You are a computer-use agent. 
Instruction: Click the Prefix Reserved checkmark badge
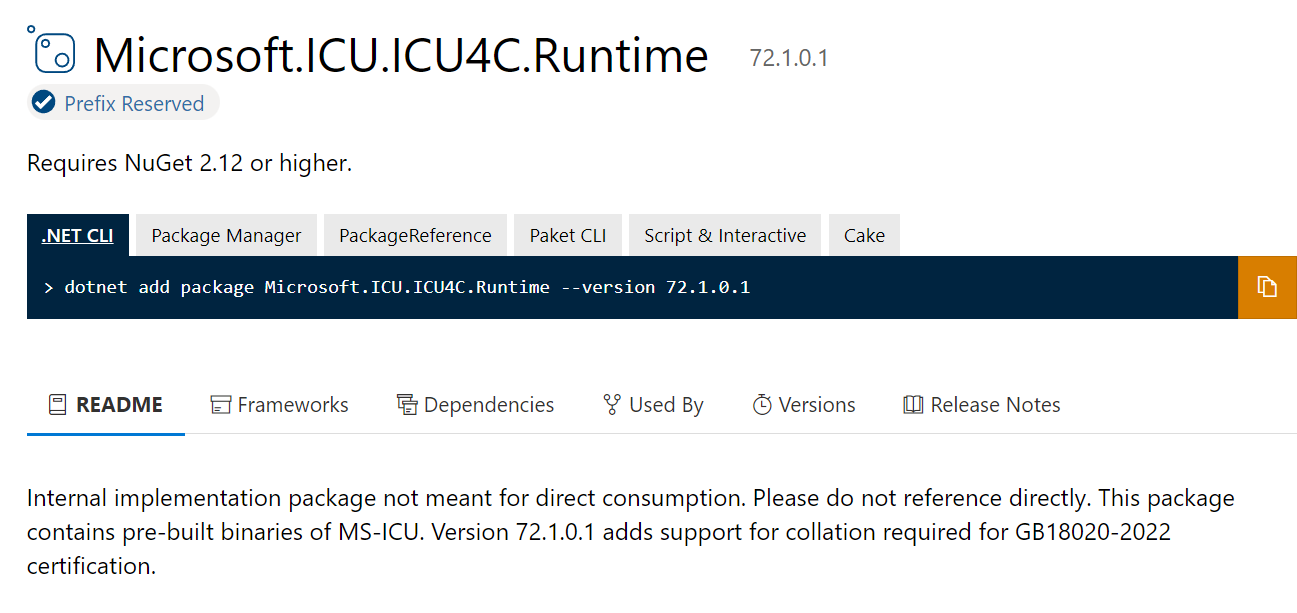pos(42,101)
